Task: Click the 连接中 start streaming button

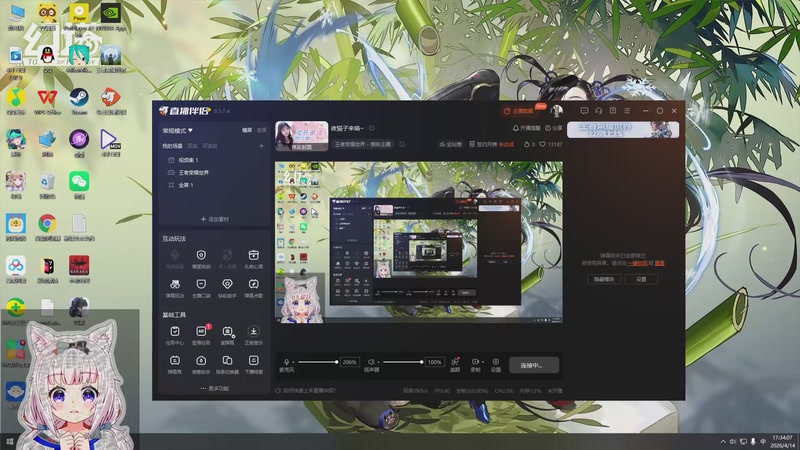Action: [534, 365]
